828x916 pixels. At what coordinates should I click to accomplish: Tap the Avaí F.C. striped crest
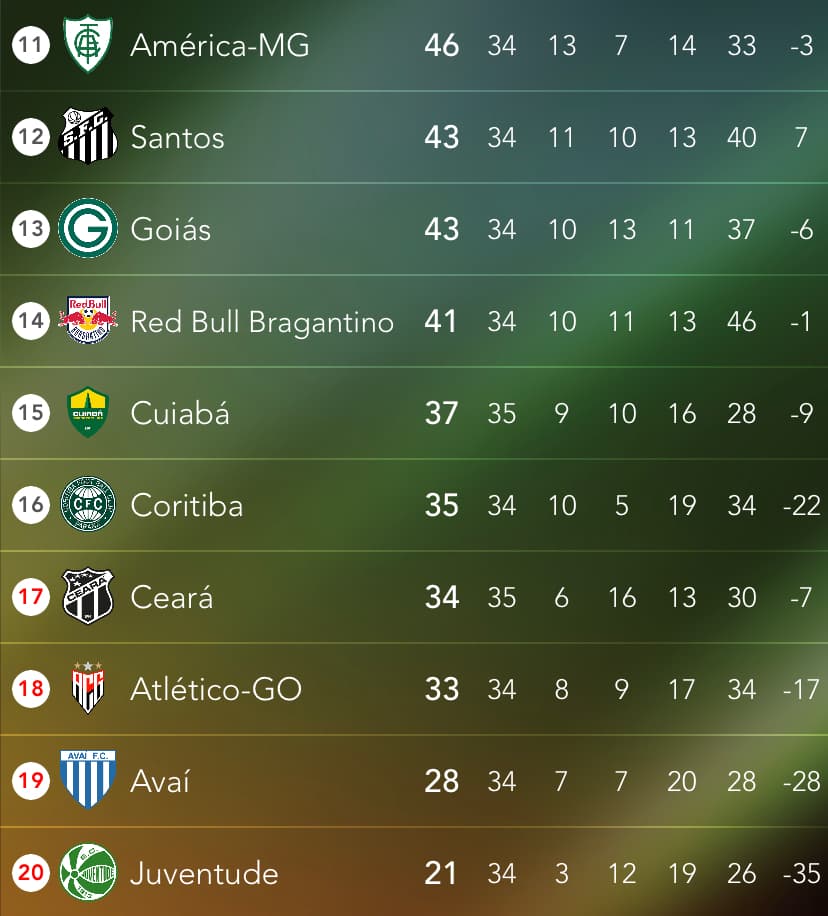(x=88, y=780)
